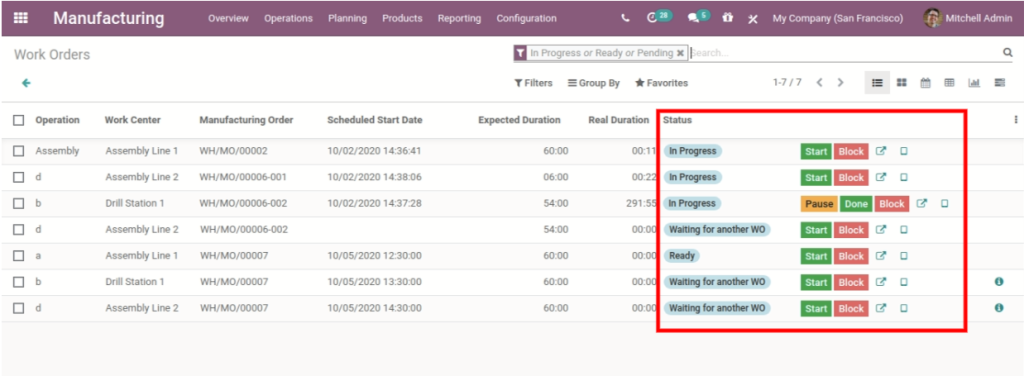Go back using the left arrow

[x=26, y=83]
